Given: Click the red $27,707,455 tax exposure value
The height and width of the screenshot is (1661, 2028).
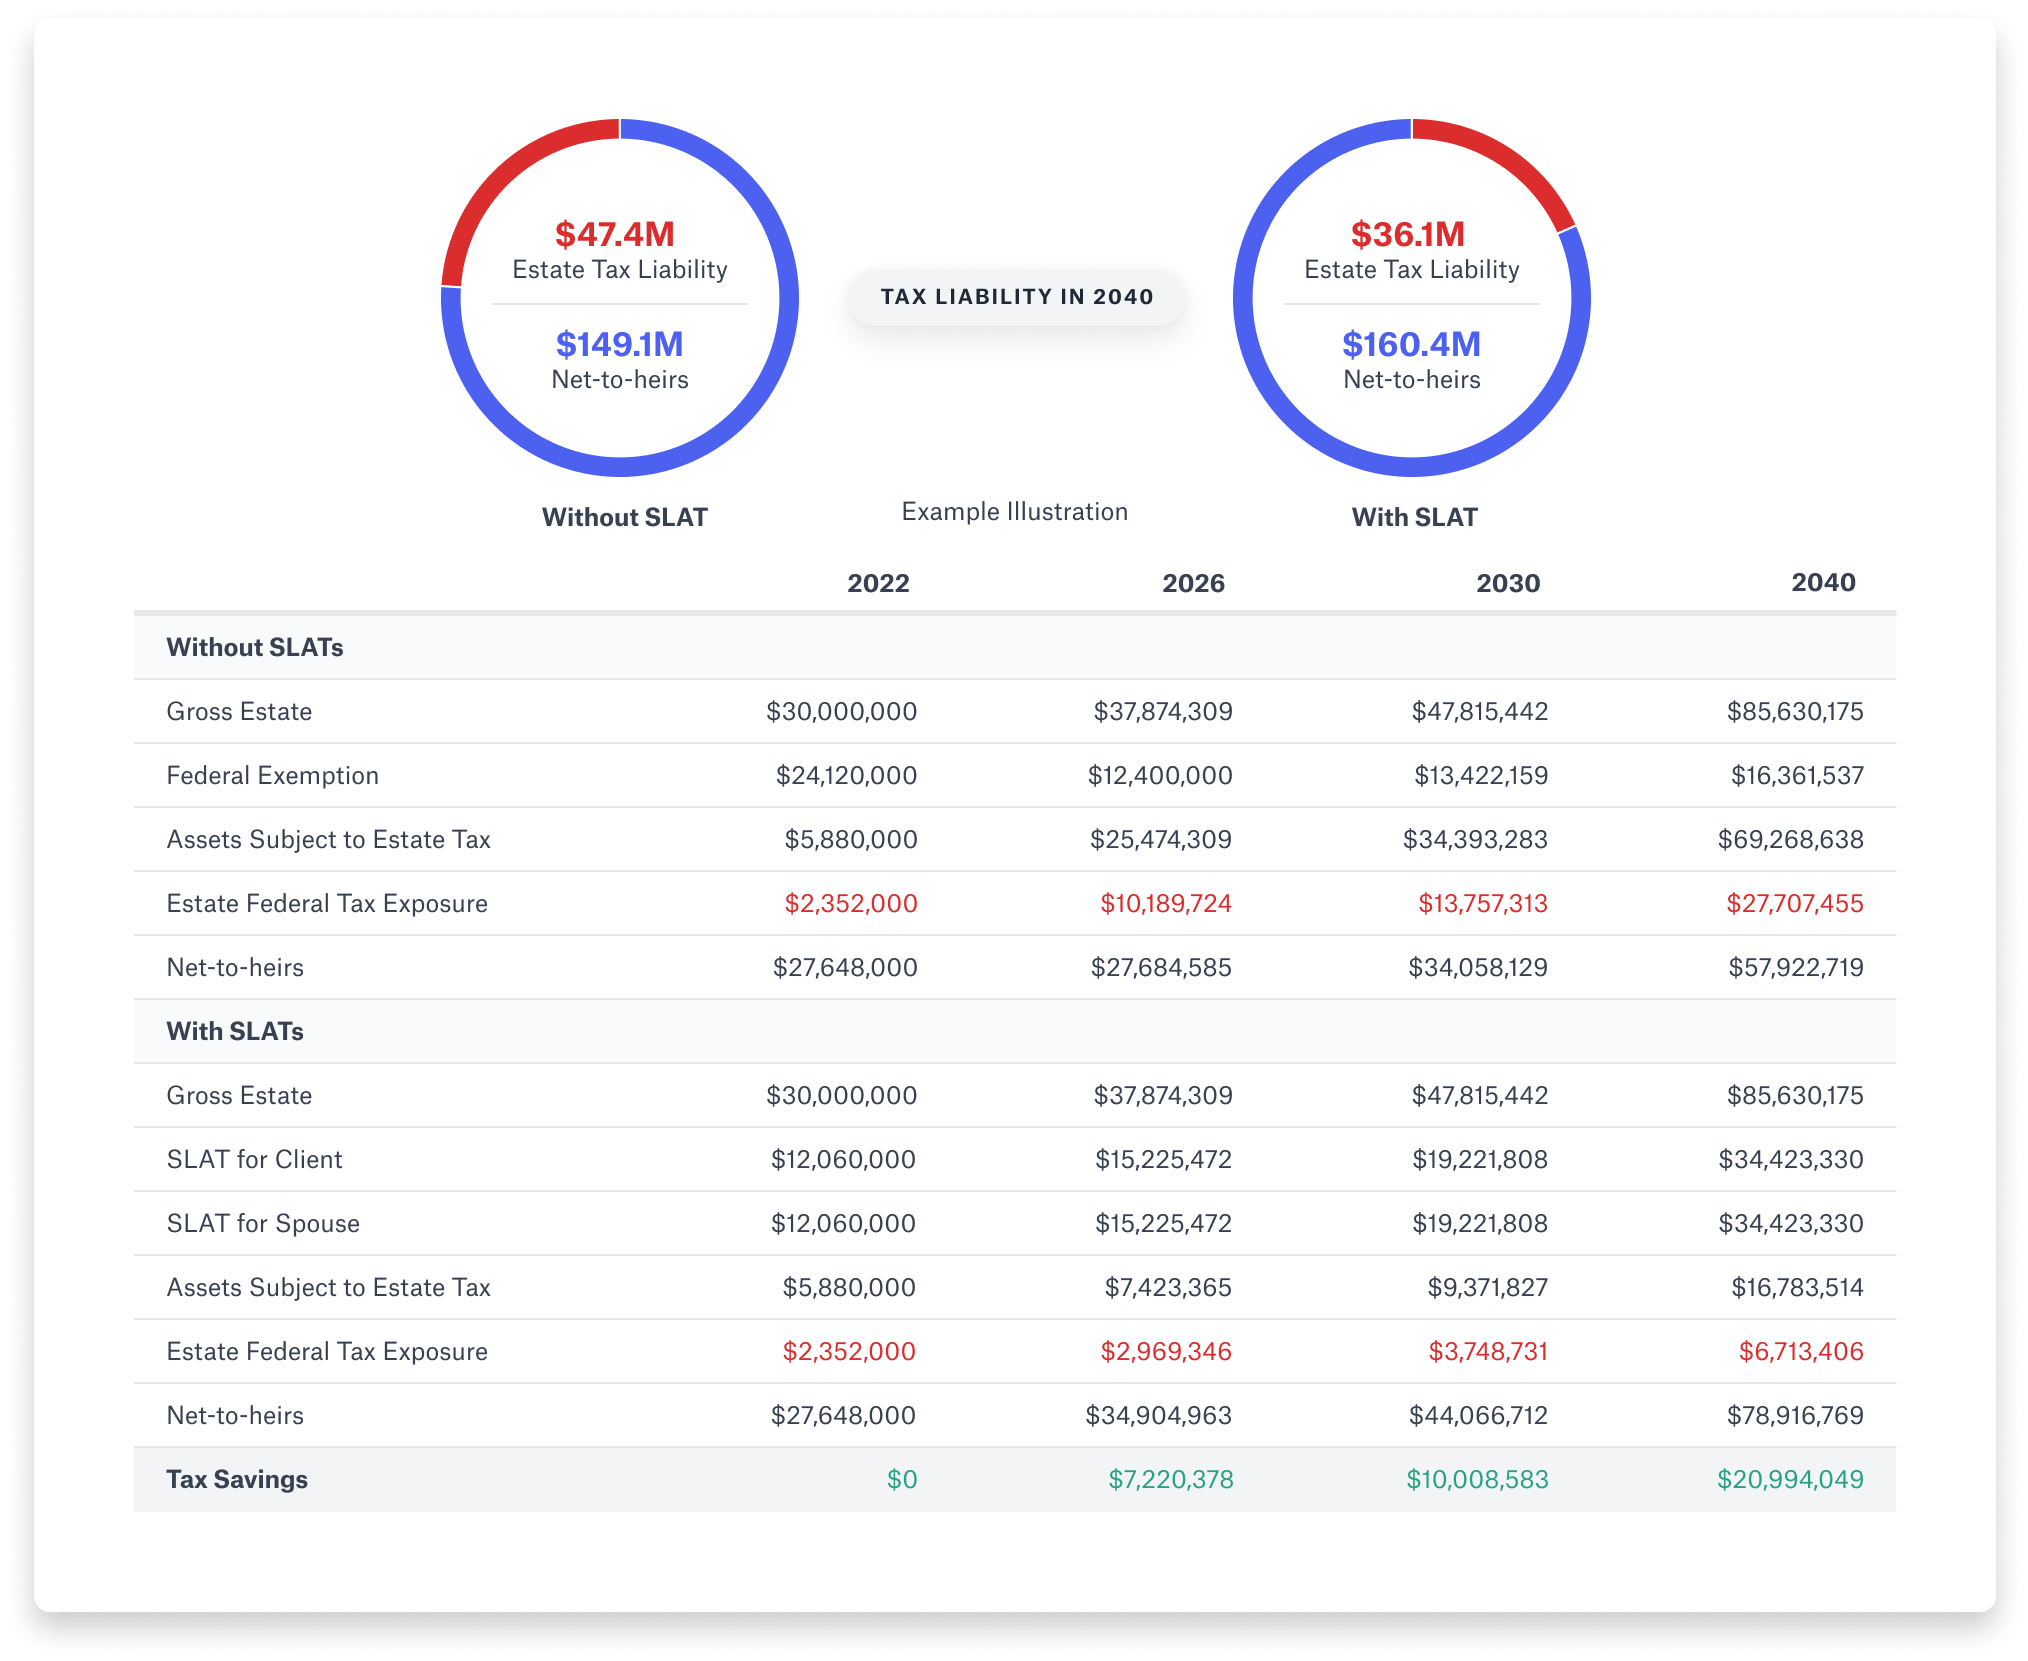Looking at the screenshot, I should tap(1794, 903).
